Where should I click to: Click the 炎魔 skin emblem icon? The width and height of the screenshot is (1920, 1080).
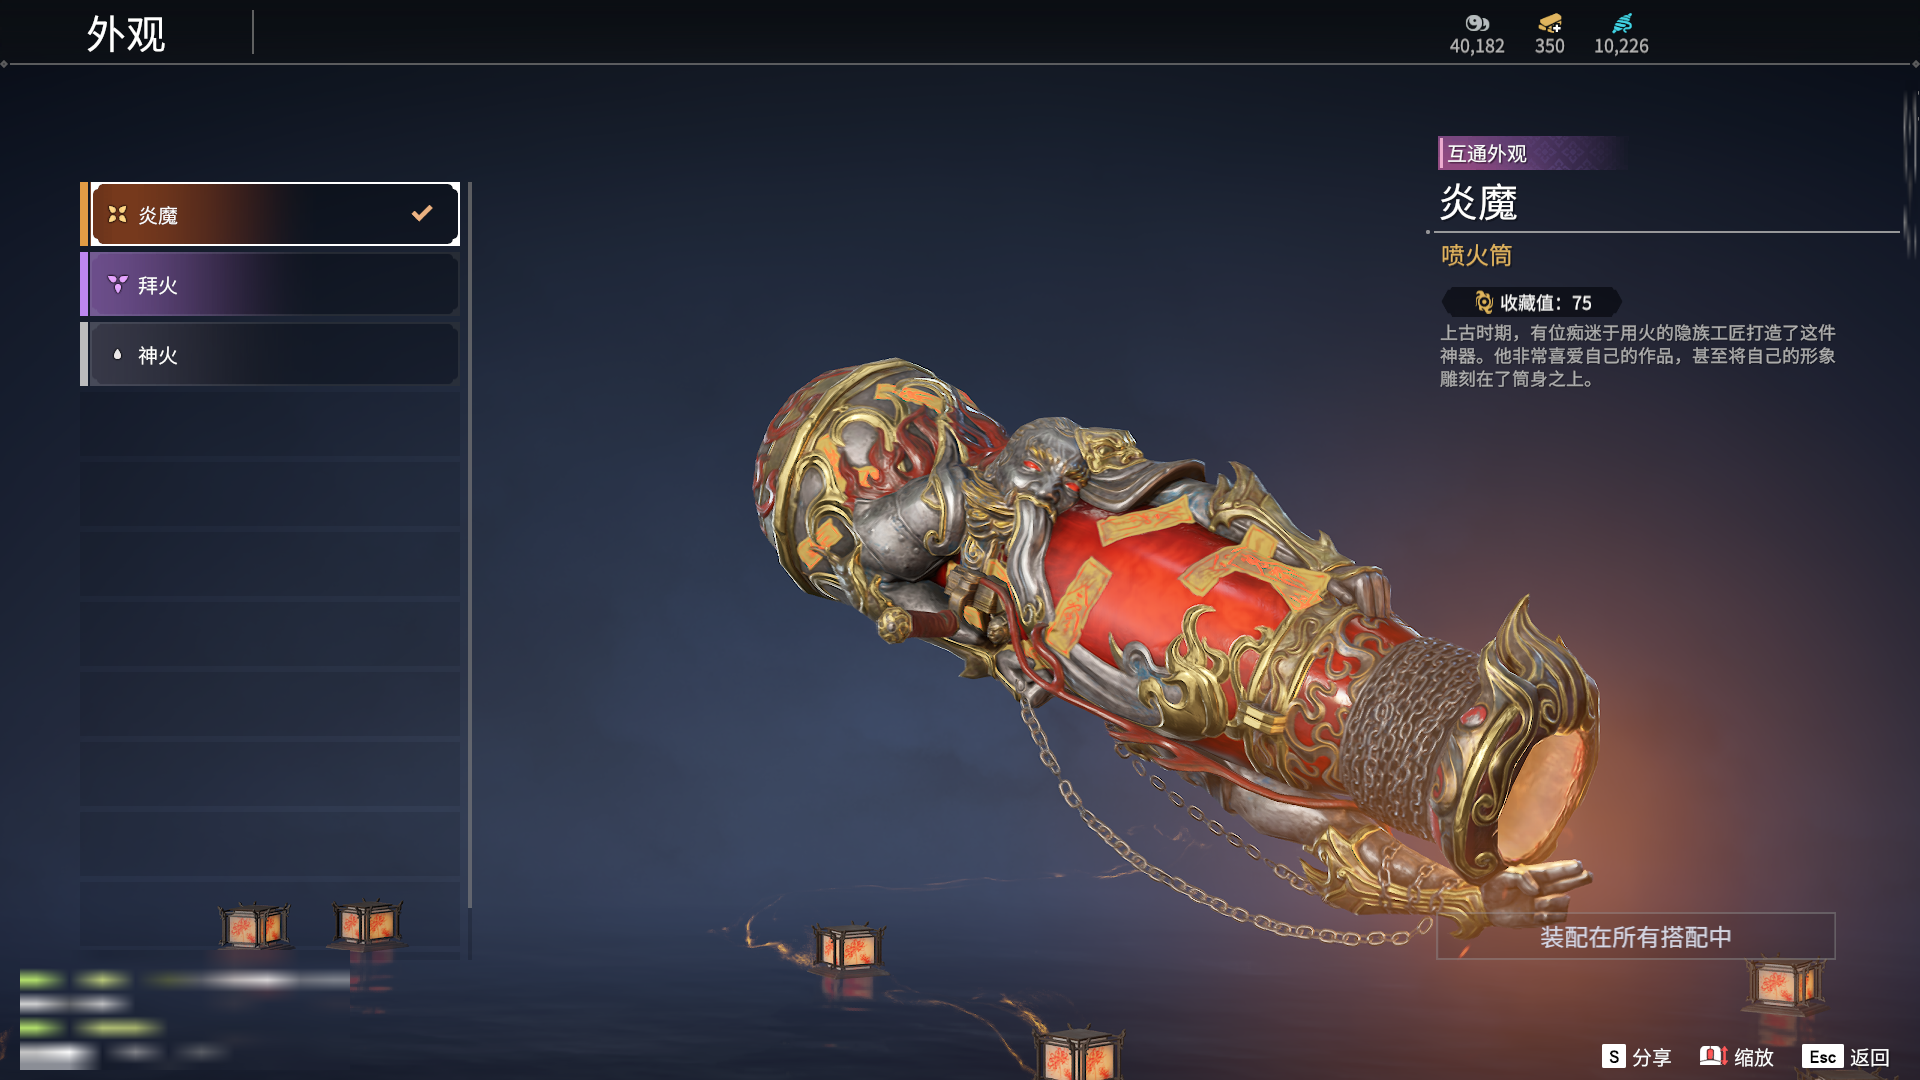[x=117, y=214]
